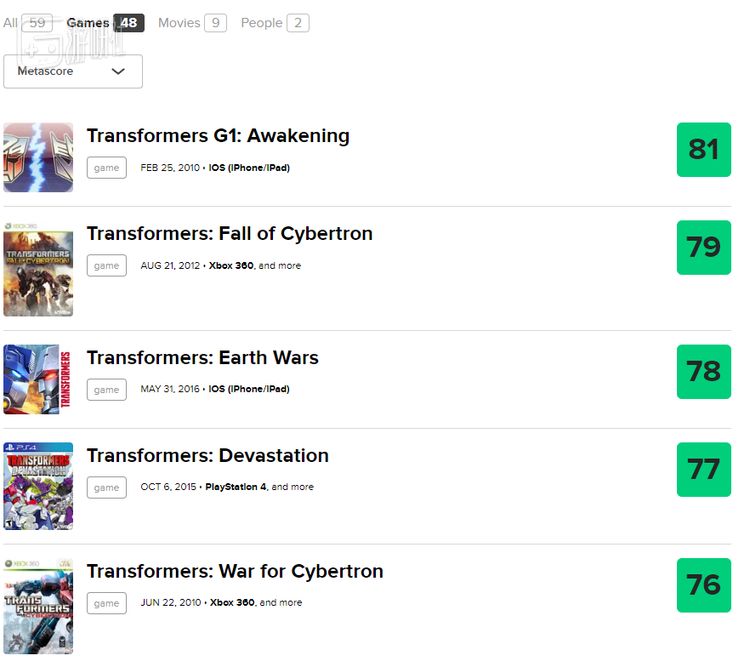Click the Fall of Cybertron cover art
This screenshot has height=667, width=750.
click(x=38, y=269)
